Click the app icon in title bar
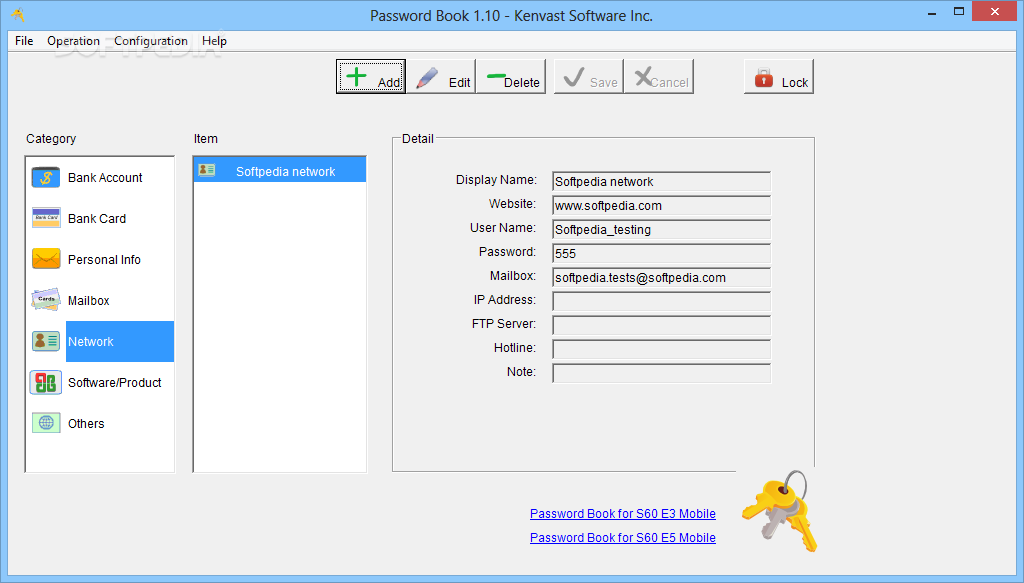Image resolution: width=1024 pixels, height=583 pixels. tap(18, 14)
